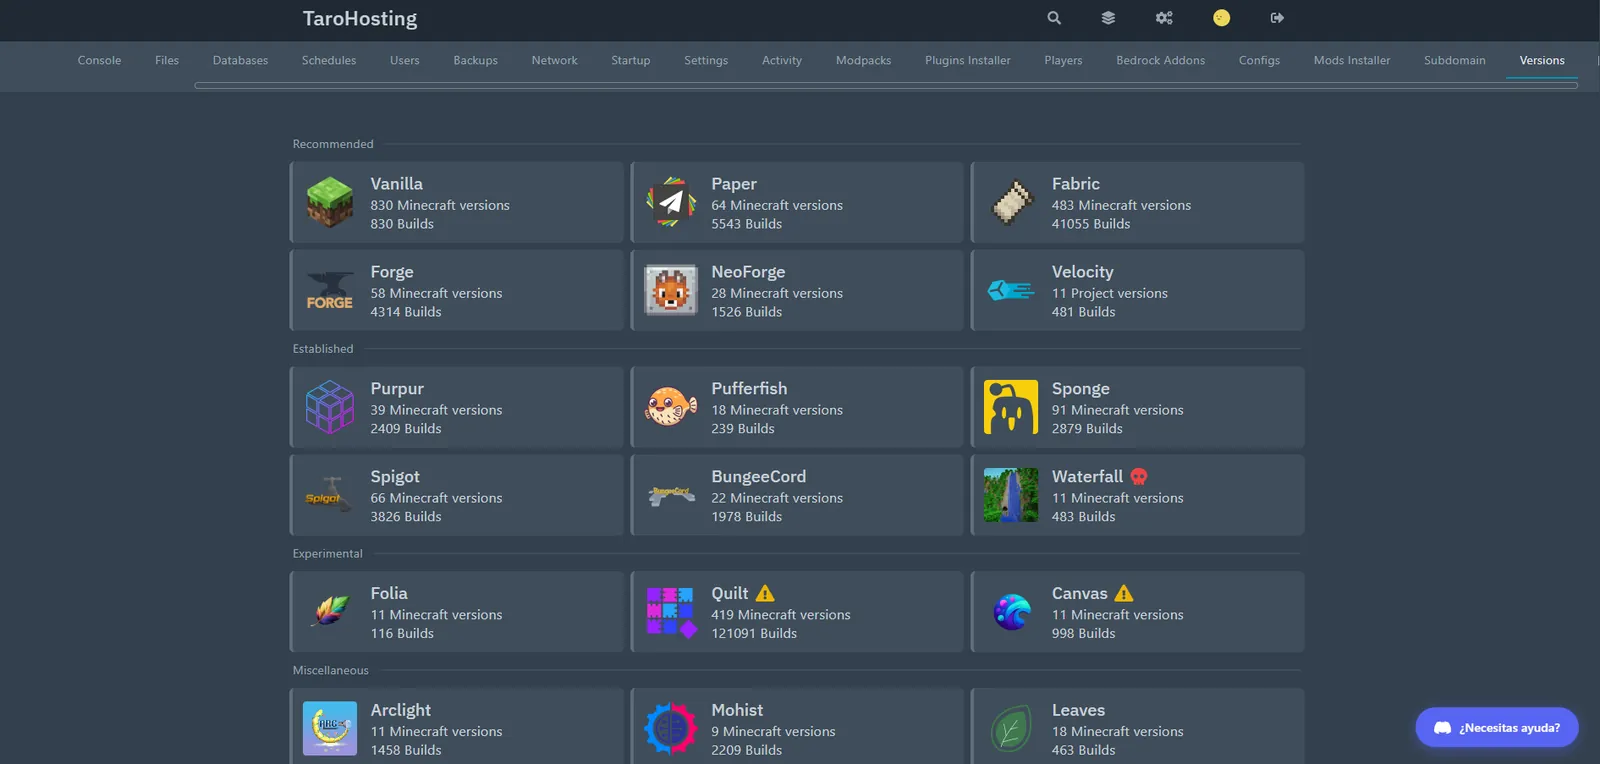Click '2409 Builds' under Purpur
The height and width of the screenshot is (764, 1600).
click(x=405, y=429)
